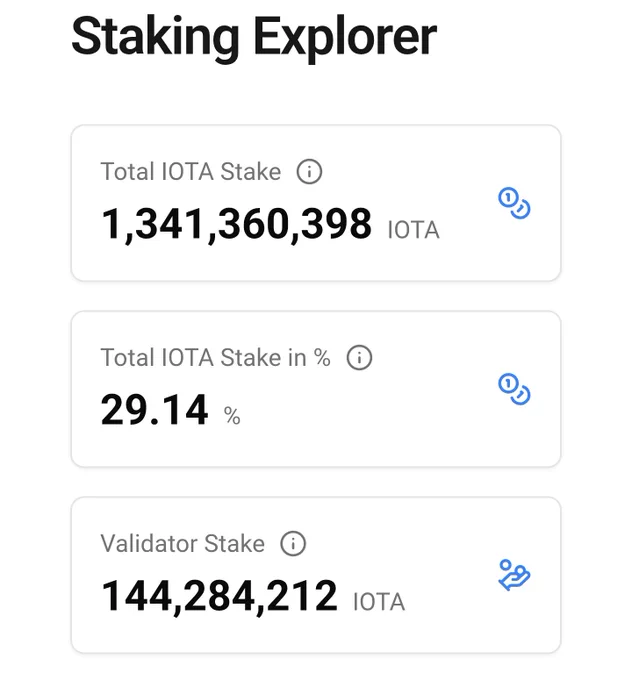This screenshot has height=680, width=632.
Task: Click the % unit beside 29.14
Action: tap(232, 416)
